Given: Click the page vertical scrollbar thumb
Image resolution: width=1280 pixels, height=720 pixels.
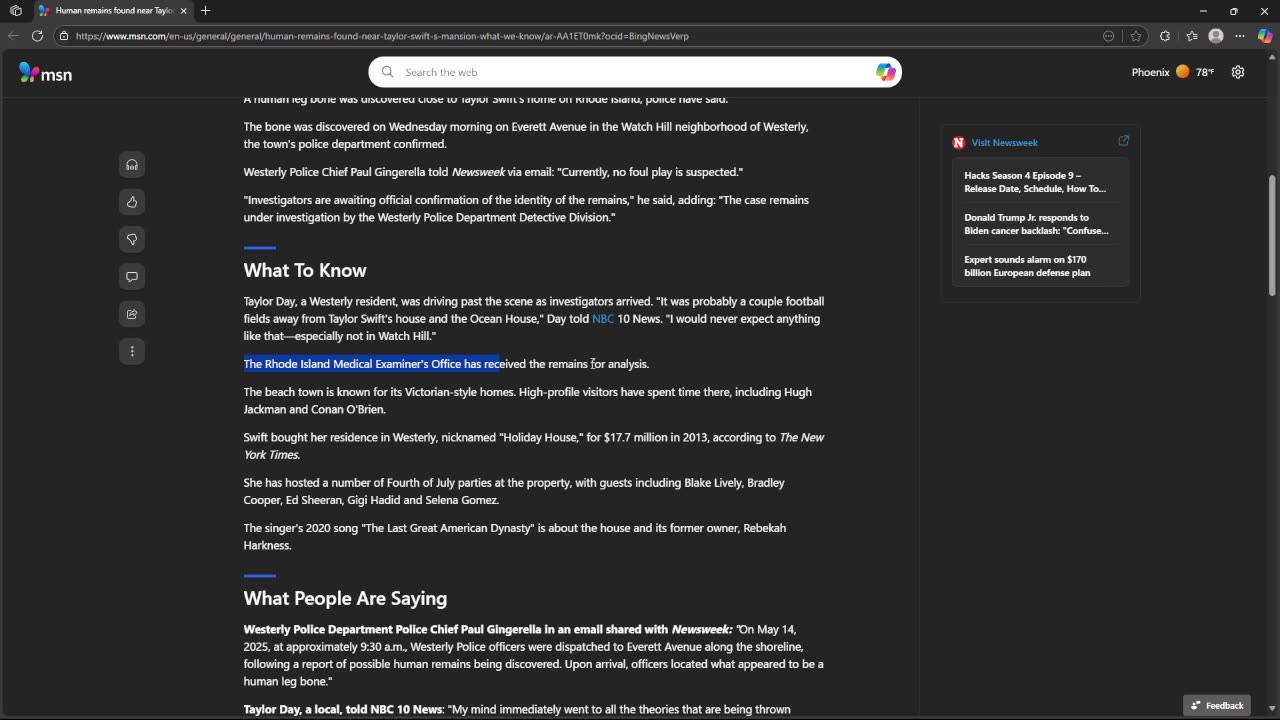Looking at the screenshot, I should [x=1272, y=235].
